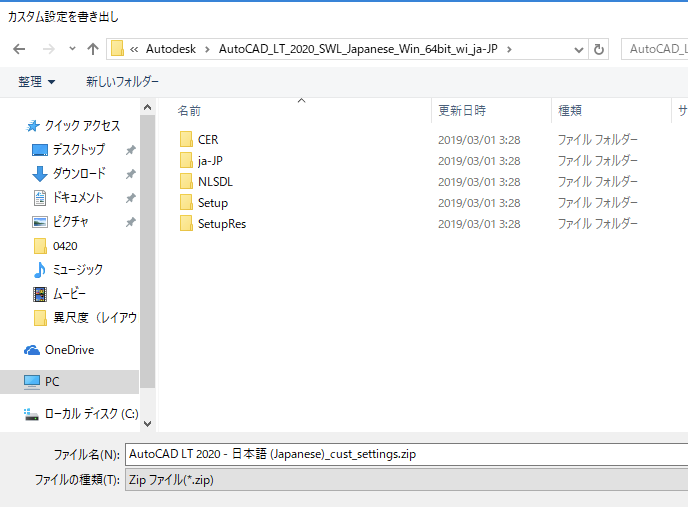Refresh the folder view
This screenshot has width=688, height=507.
[x=598, y=49]
